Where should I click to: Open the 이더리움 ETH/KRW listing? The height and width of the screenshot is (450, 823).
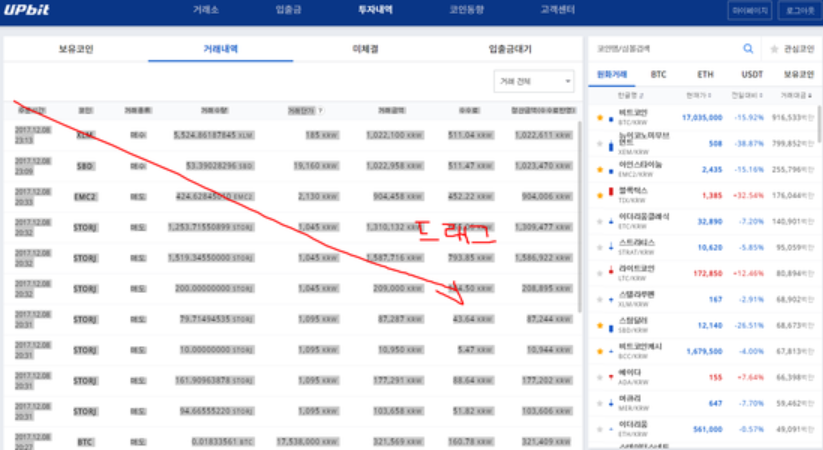click(704, 430)
